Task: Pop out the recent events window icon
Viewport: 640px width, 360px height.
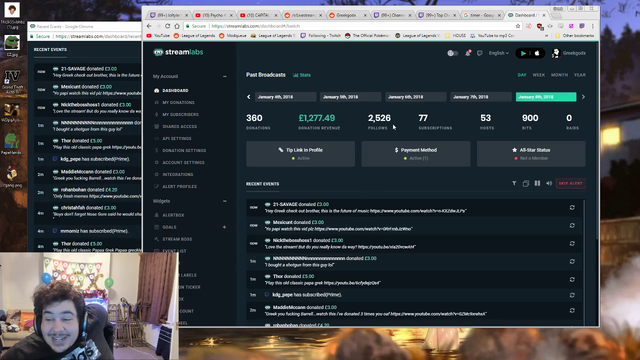Action: coord(526,184)
